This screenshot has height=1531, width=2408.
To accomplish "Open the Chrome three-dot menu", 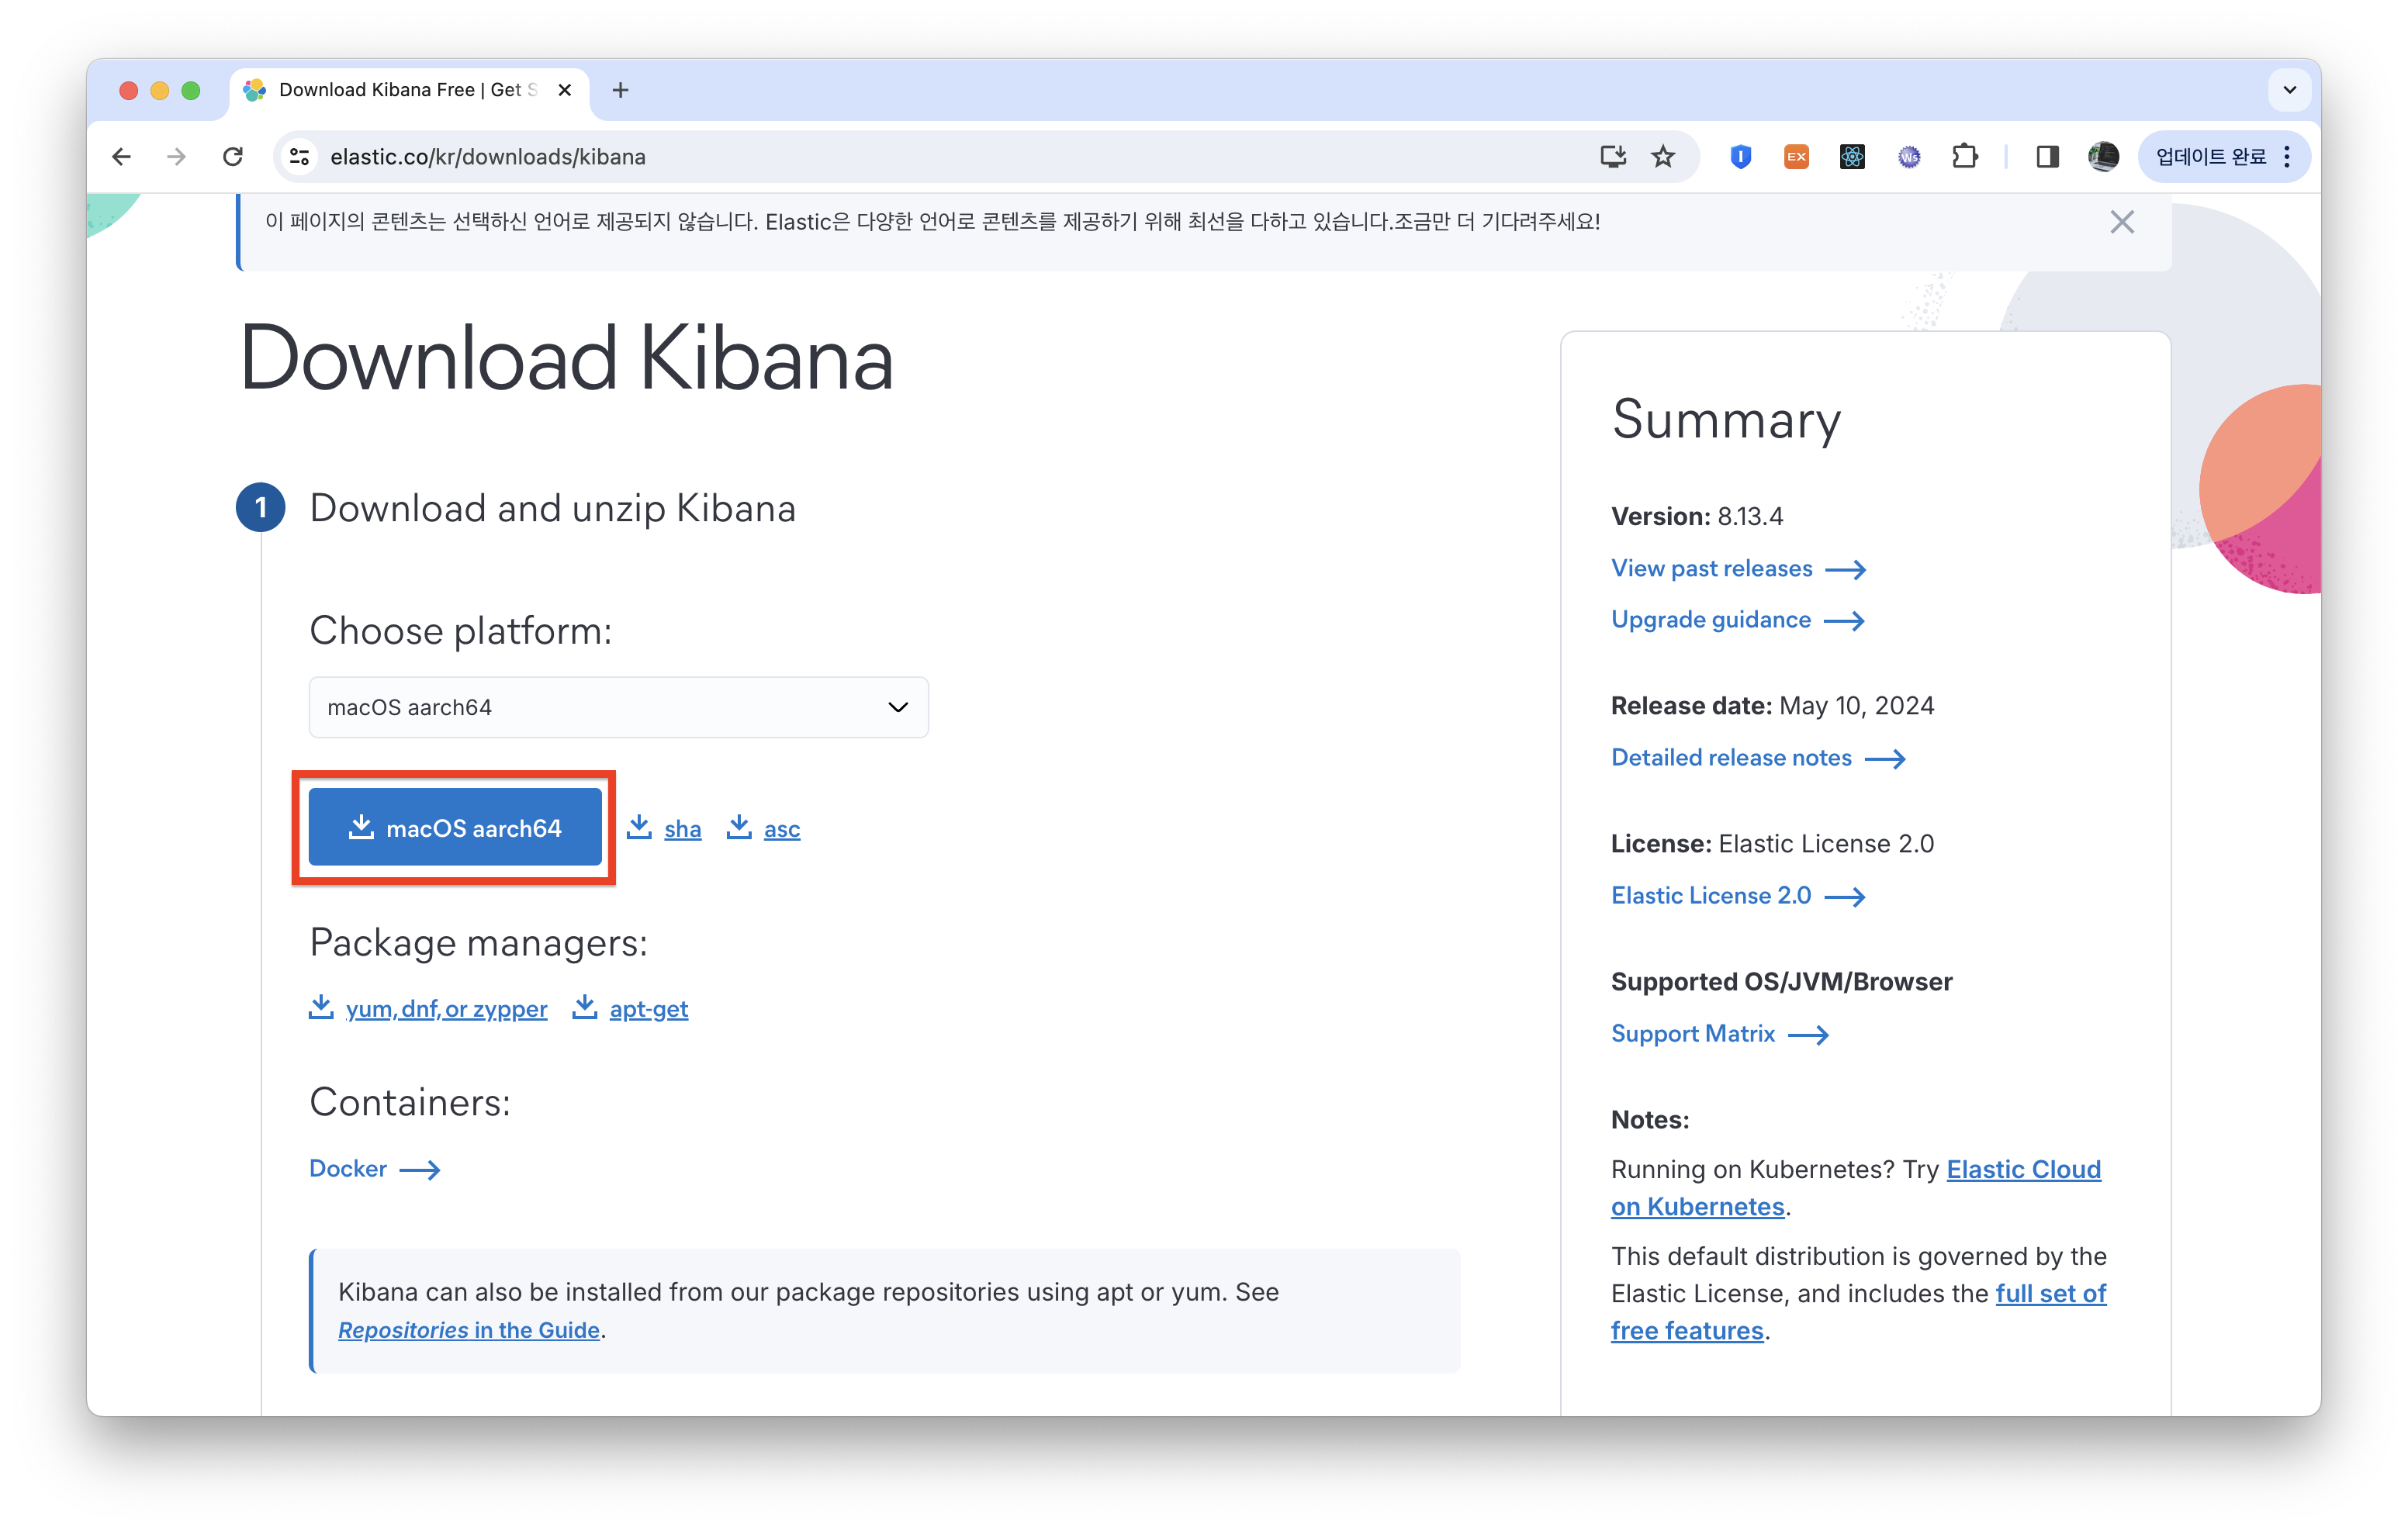I will point(2287,157).
